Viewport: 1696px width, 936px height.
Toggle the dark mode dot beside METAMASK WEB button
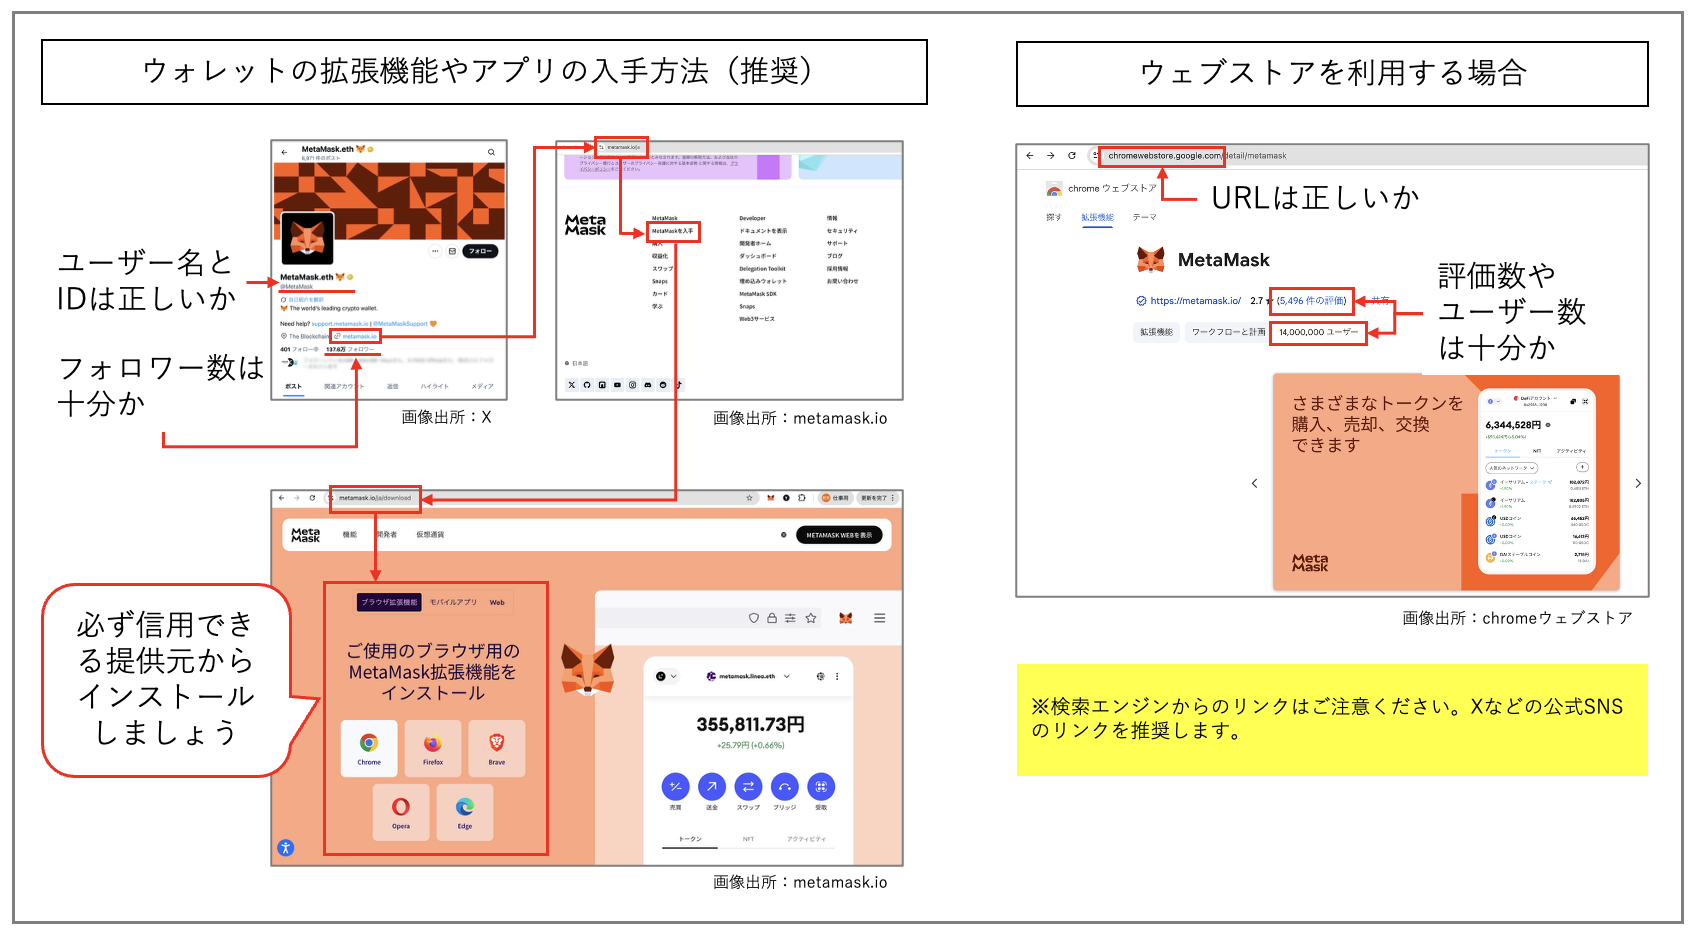point(784,535)
